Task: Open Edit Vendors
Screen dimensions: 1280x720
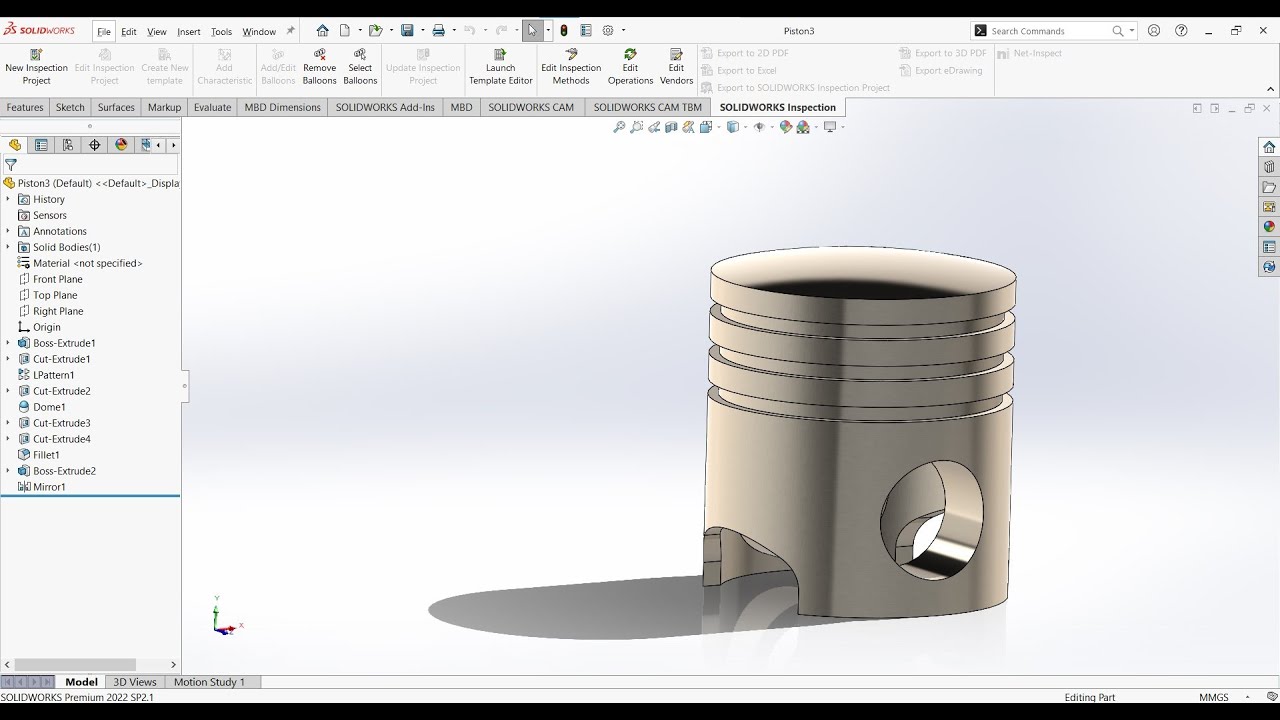Action: coord(676,67)
